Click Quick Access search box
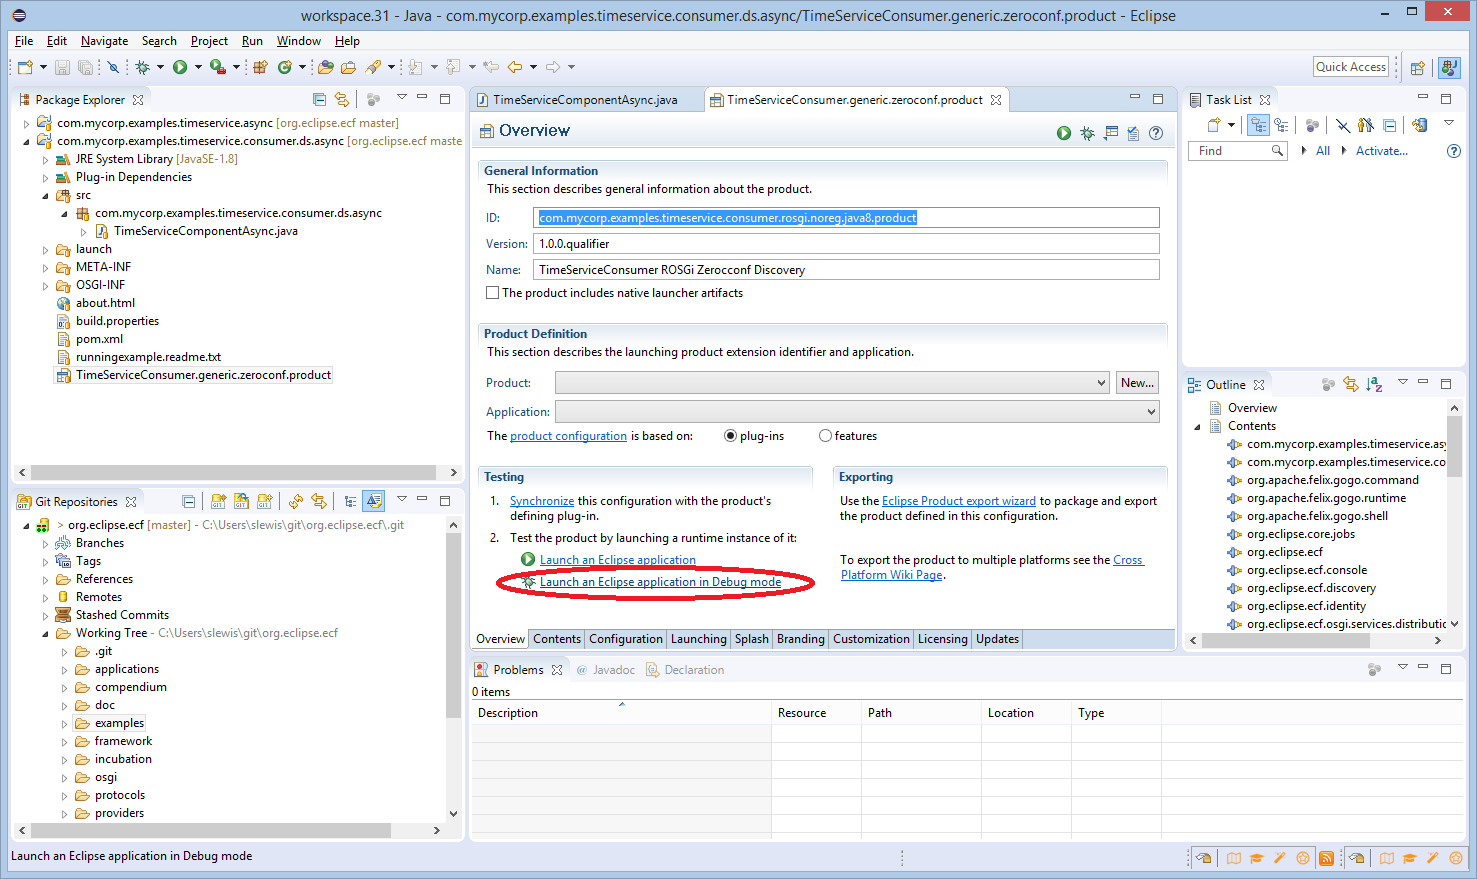The width and height of the screenshot is (1477, 879). [x=1351, y=67]
